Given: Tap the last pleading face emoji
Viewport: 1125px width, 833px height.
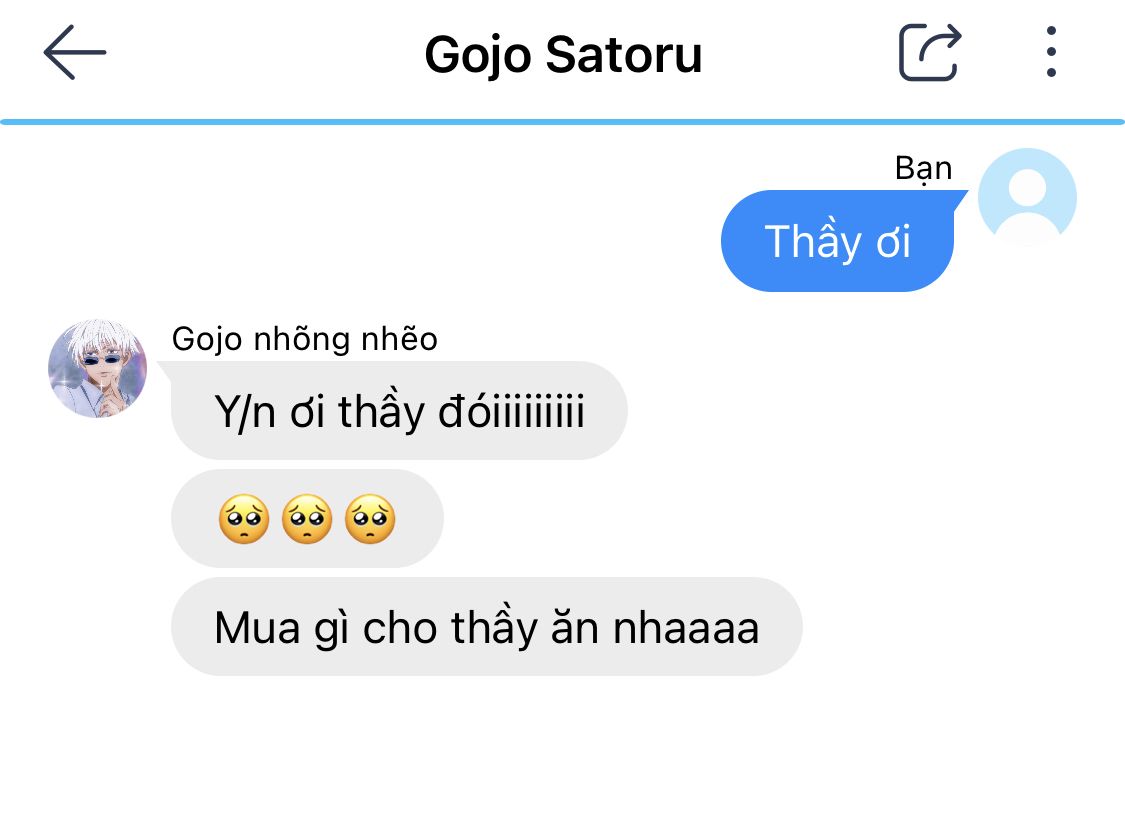Looking at the screenshot, I should (x=370, y=519).
